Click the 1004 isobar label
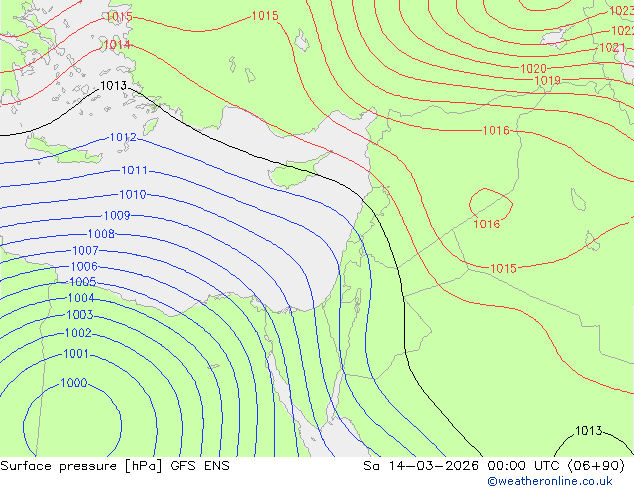Screen dimensions: 634x490 (81, 298)
